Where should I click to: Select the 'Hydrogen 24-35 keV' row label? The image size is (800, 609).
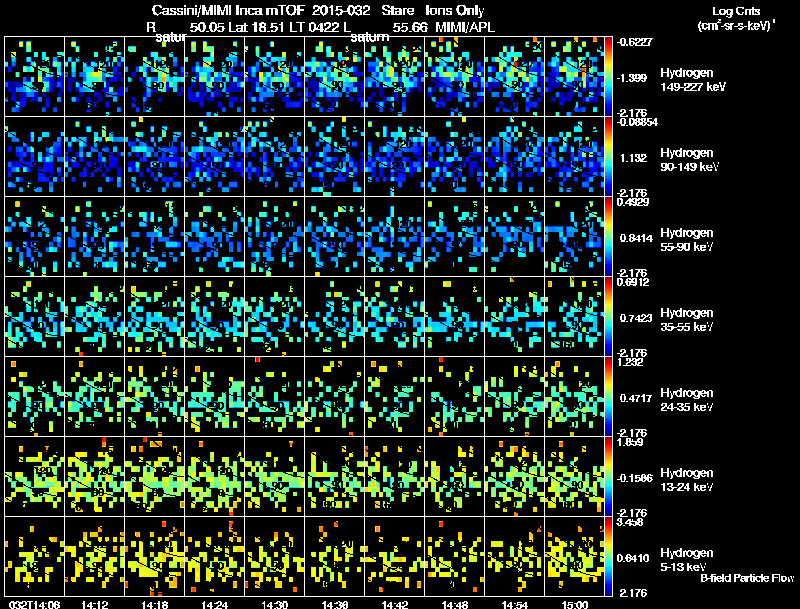pos(687,400)
